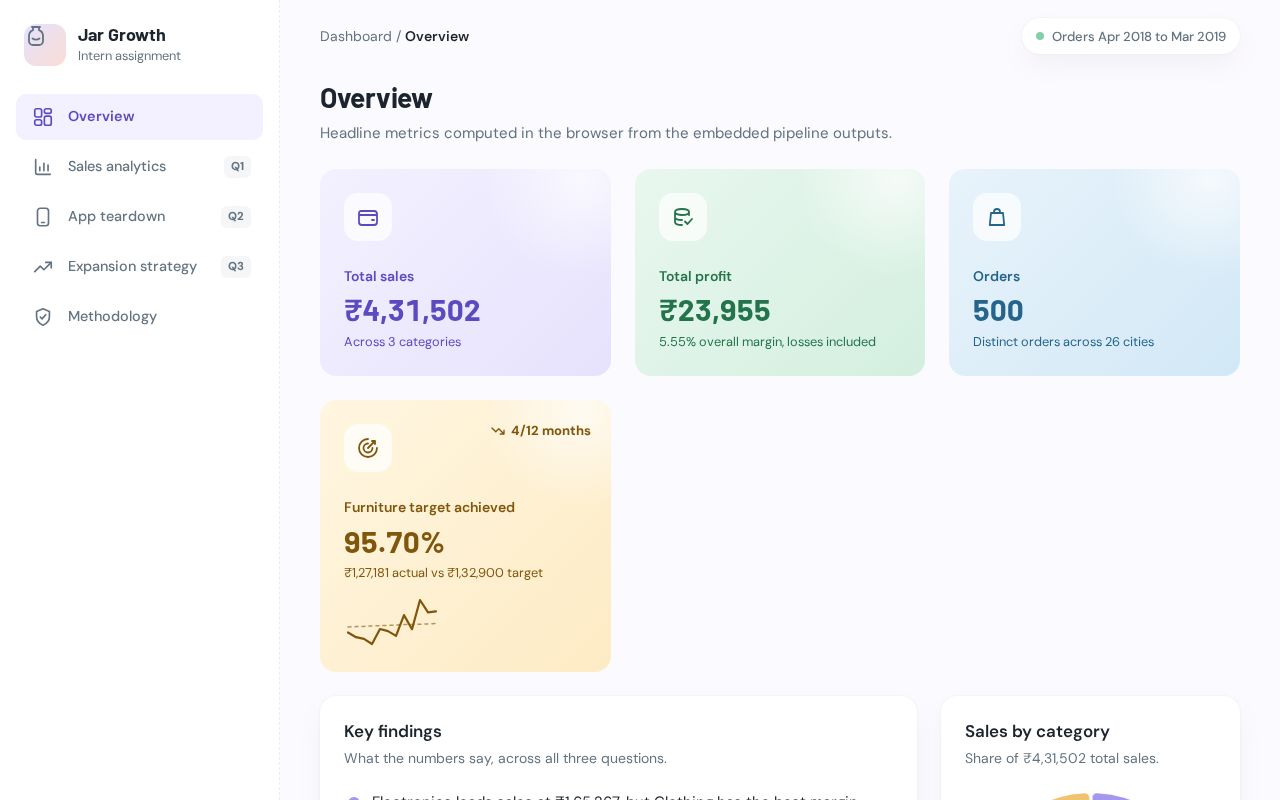The image size is (1280, 800).
Task: Click the 'Intern assignment' subtitle
Action: tap(129, 56)
